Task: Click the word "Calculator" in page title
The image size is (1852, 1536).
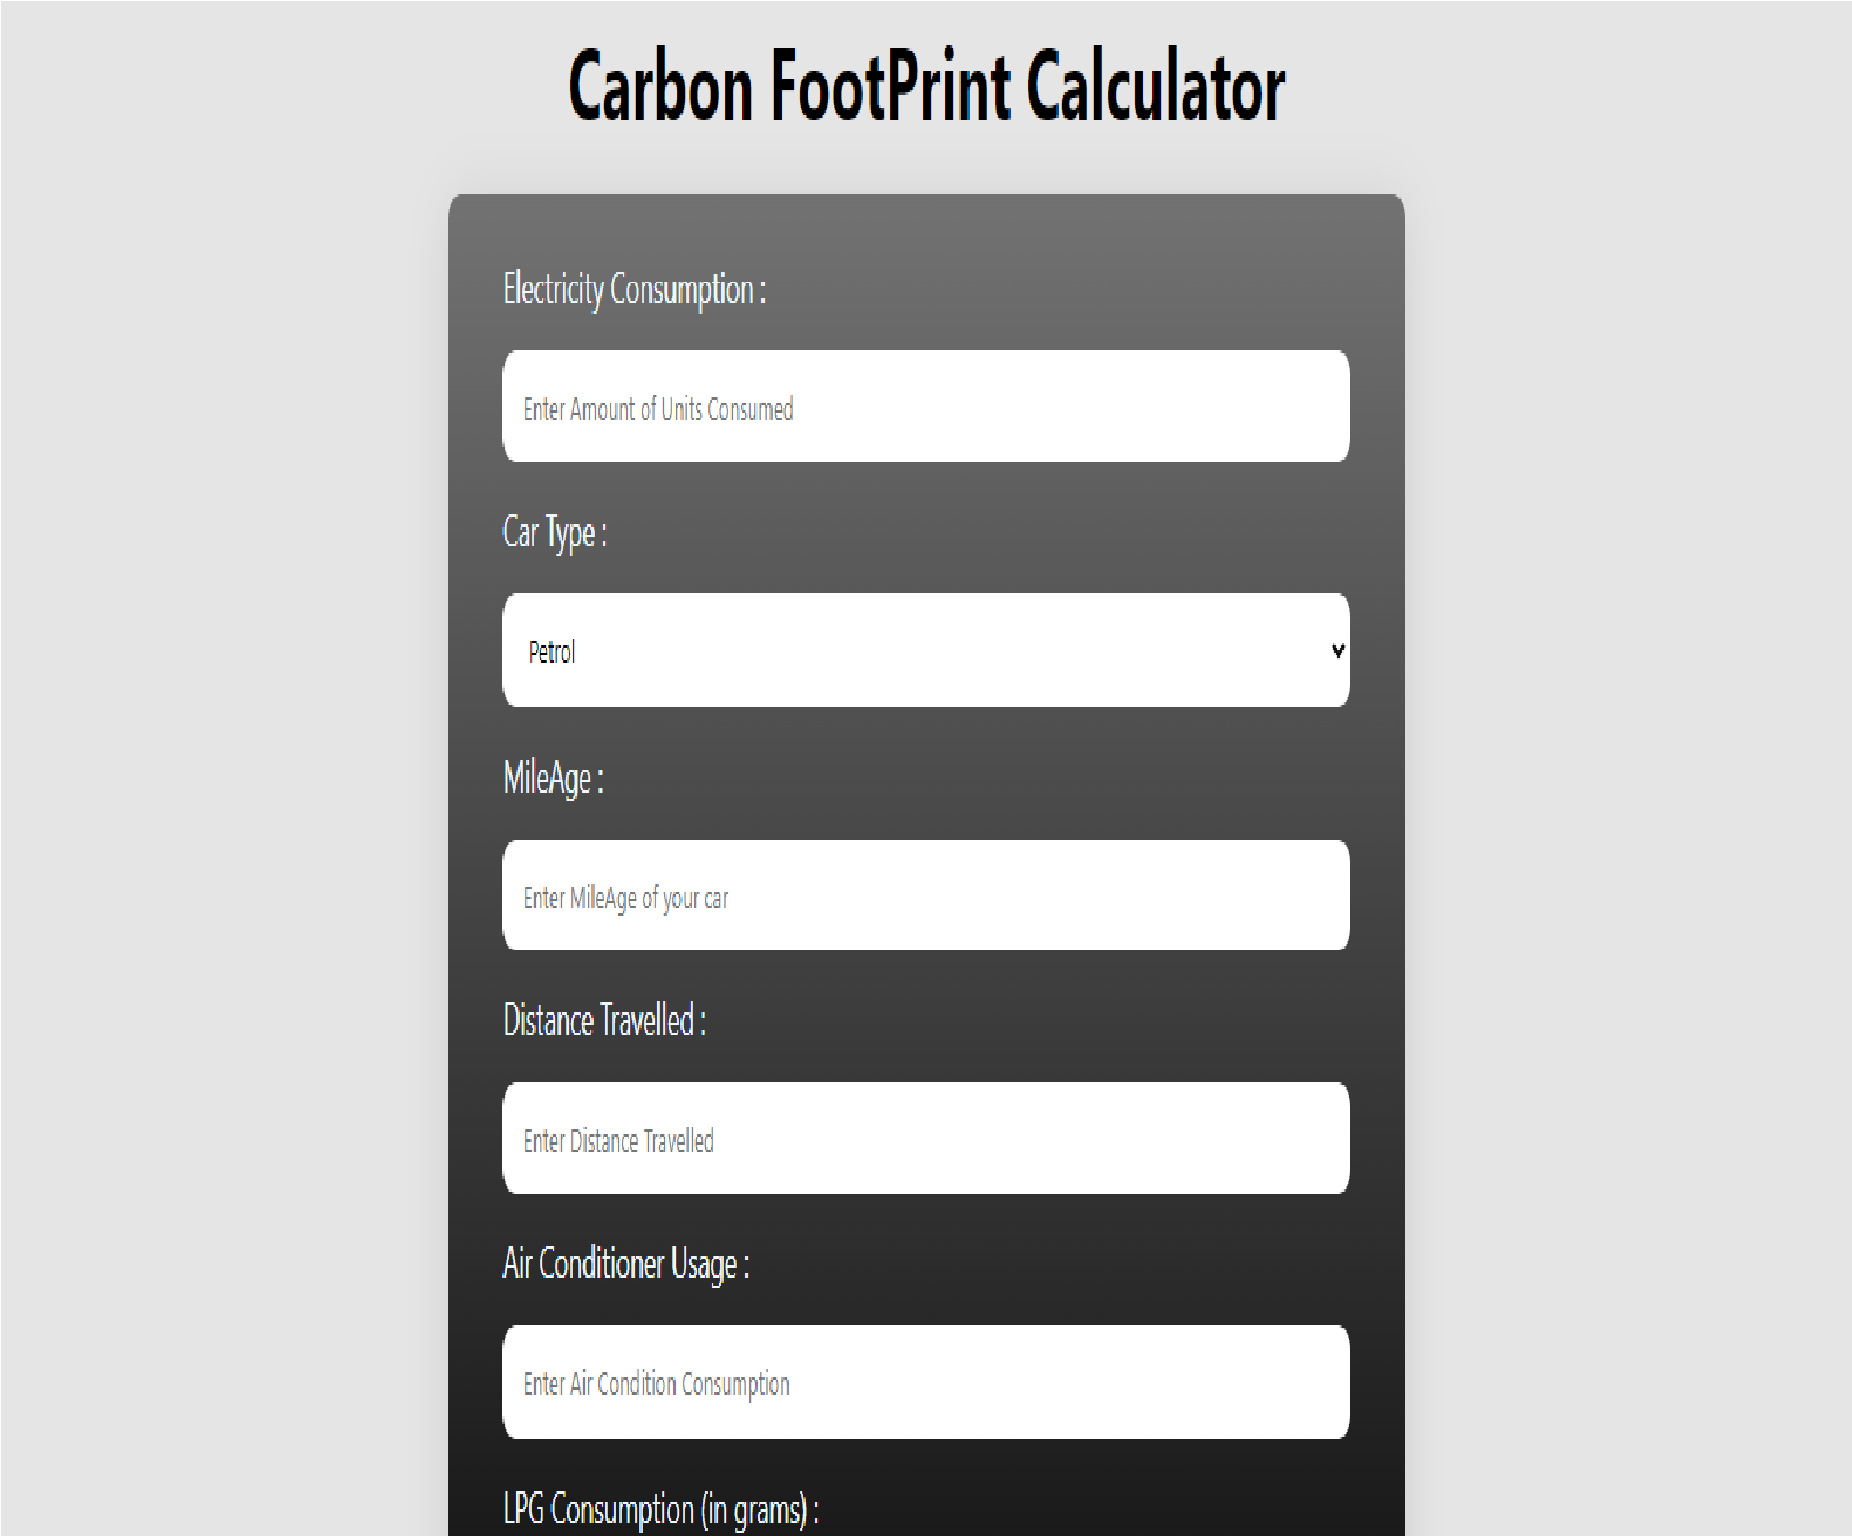Action: point(1155,86)
